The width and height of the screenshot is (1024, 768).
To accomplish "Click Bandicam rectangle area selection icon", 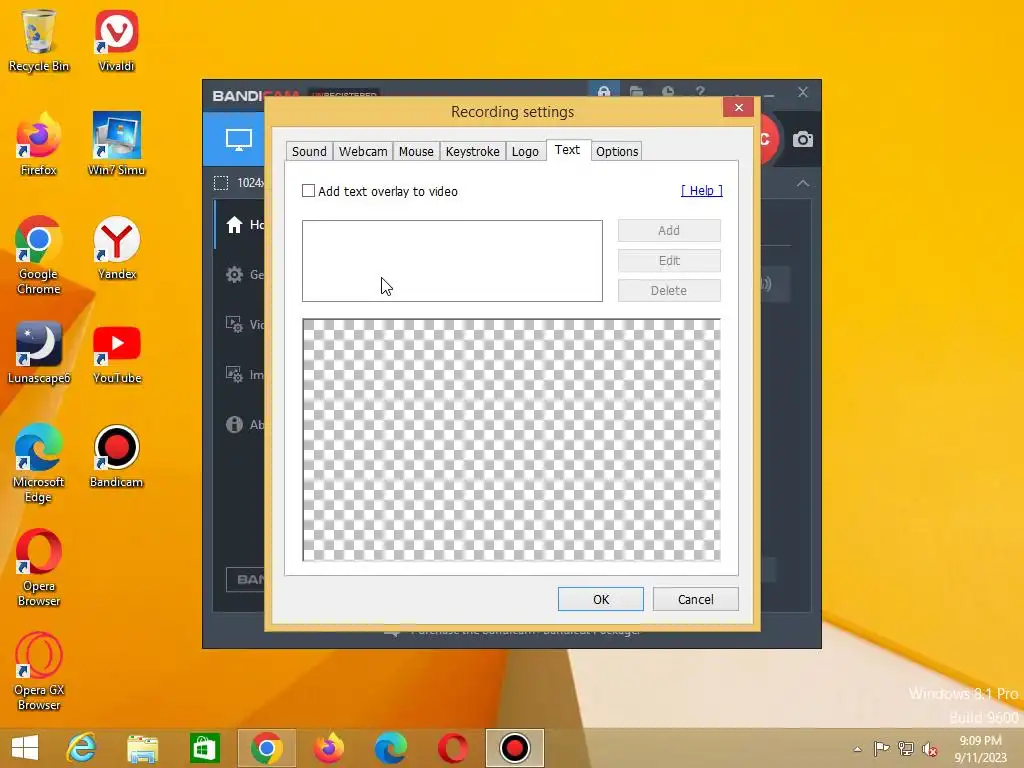I will click(221, 183).
